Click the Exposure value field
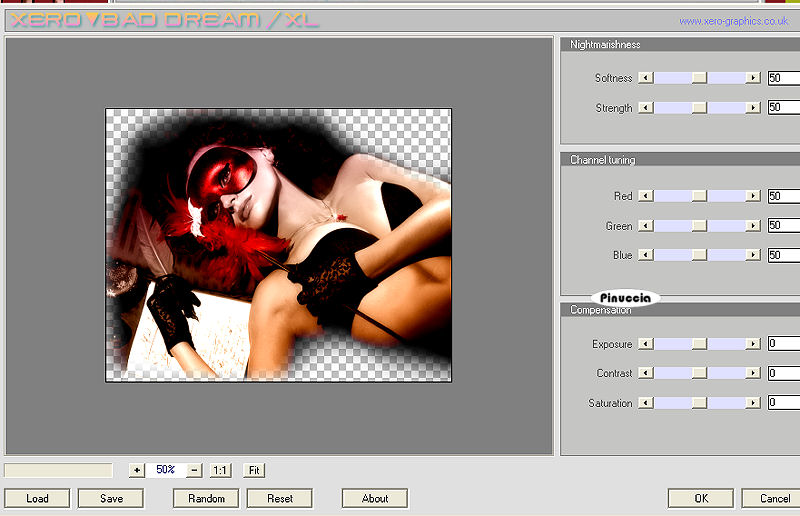The image size is (800, 516). [x=784, y=343]
